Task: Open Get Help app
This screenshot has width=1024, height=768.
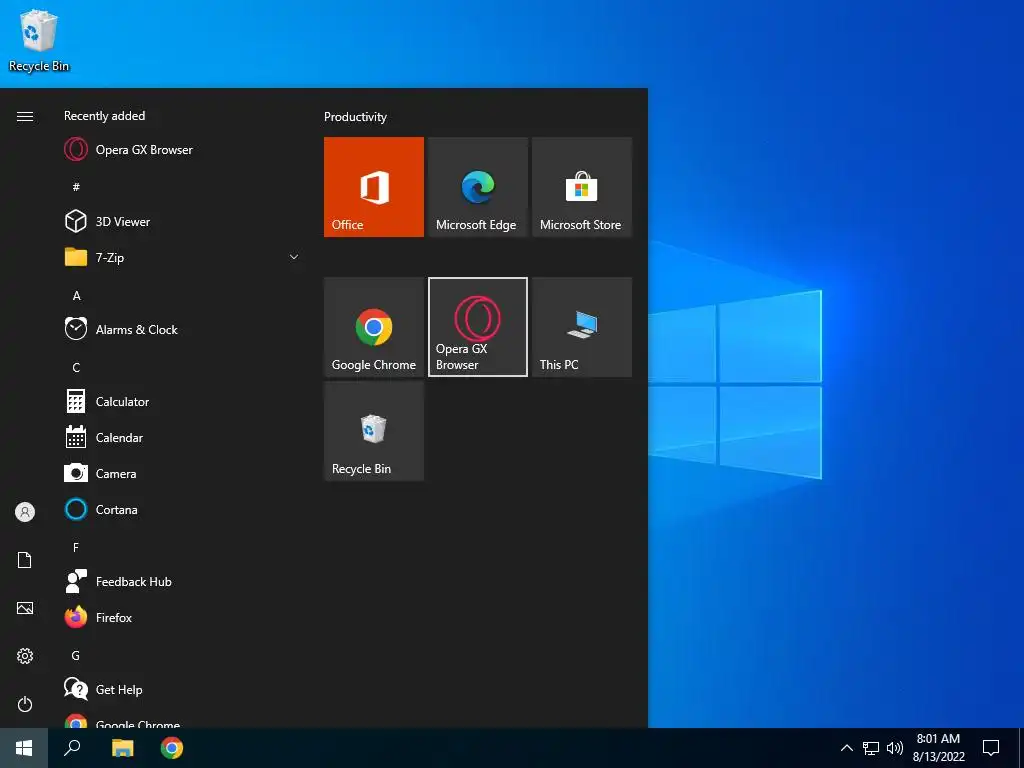Action: 183,689
